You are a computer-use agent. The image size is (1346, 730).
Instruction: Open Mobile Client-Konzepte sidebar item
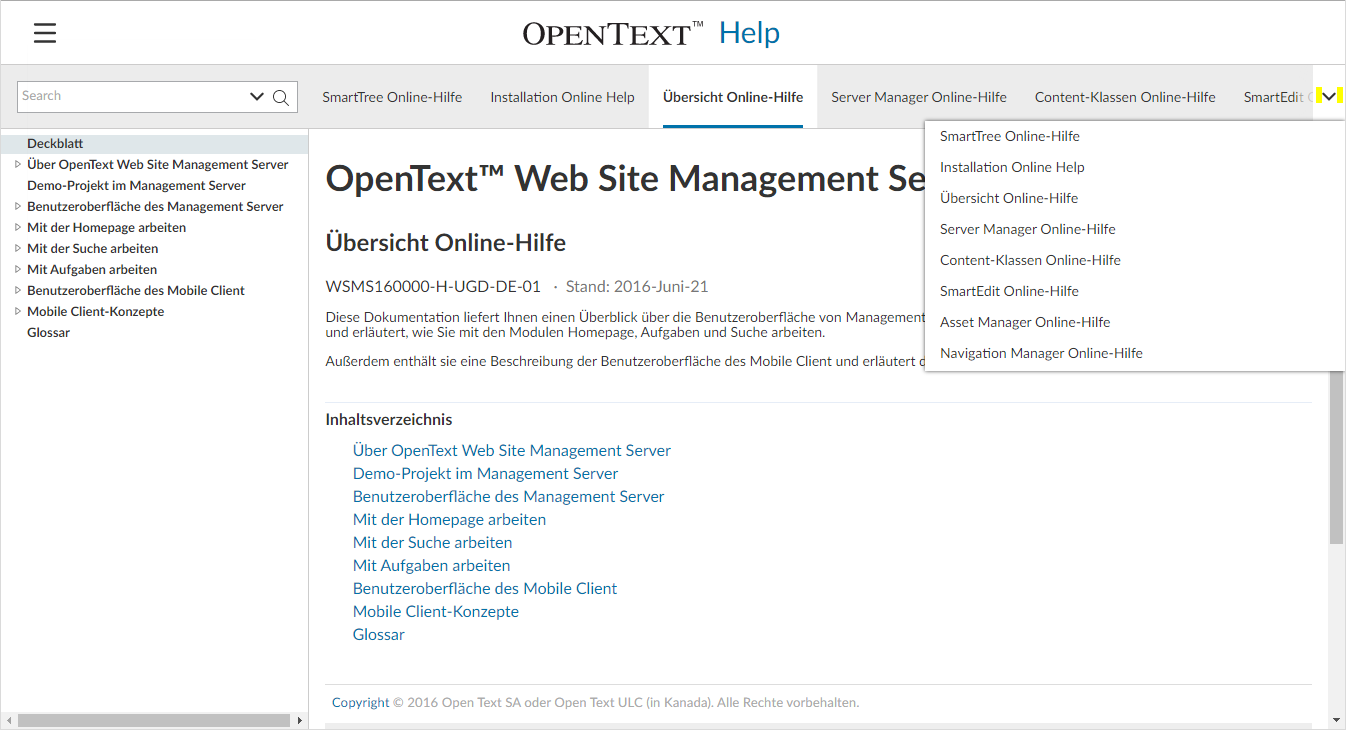(x=95, y=312)
